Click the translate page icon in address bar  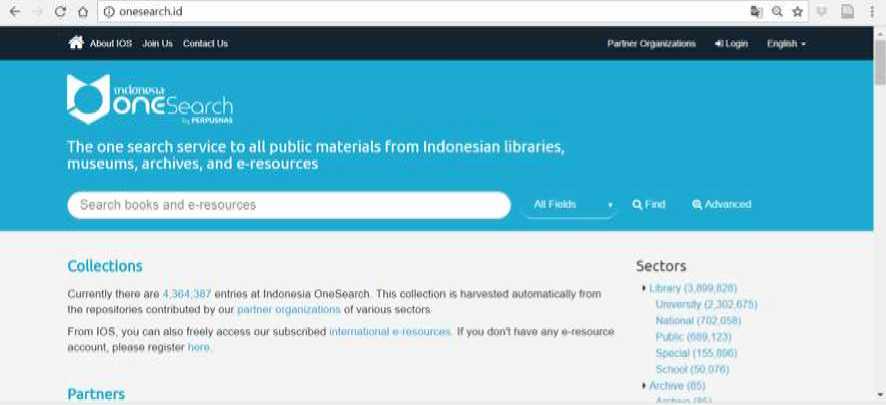[x=756, y=12]
